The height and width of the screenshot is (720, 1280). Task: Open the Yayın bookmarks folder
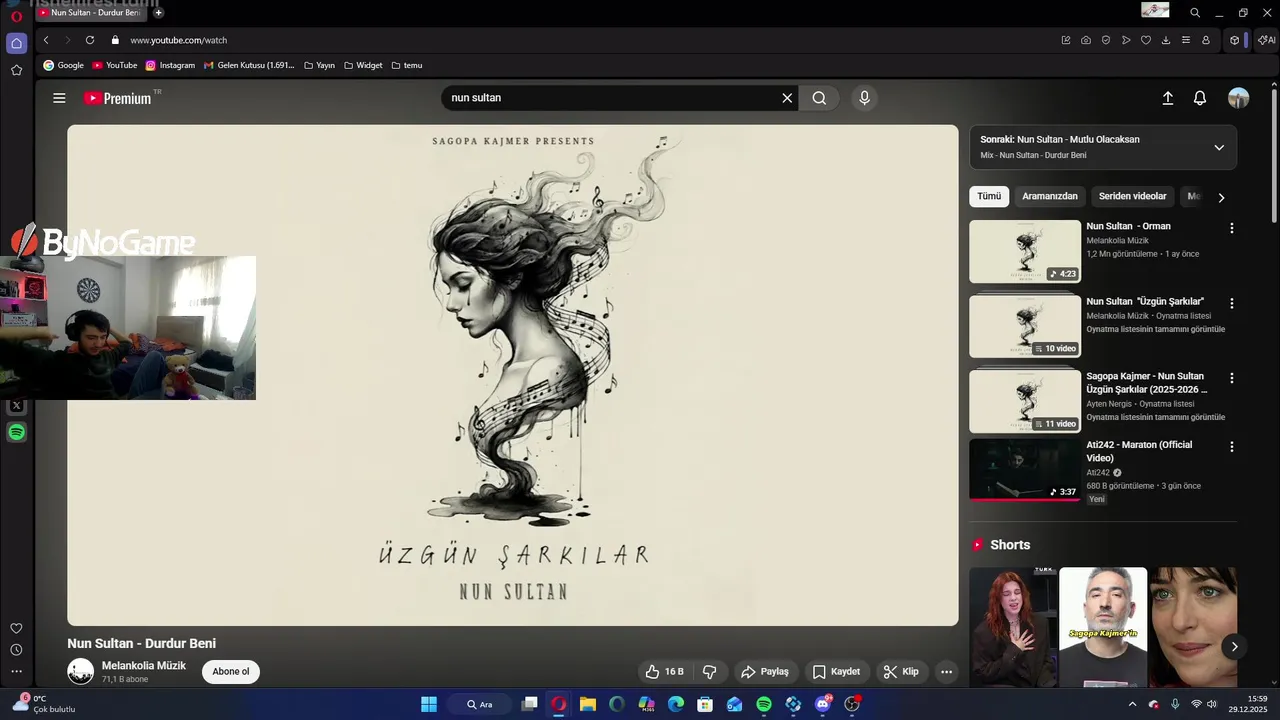pos(319,65)
